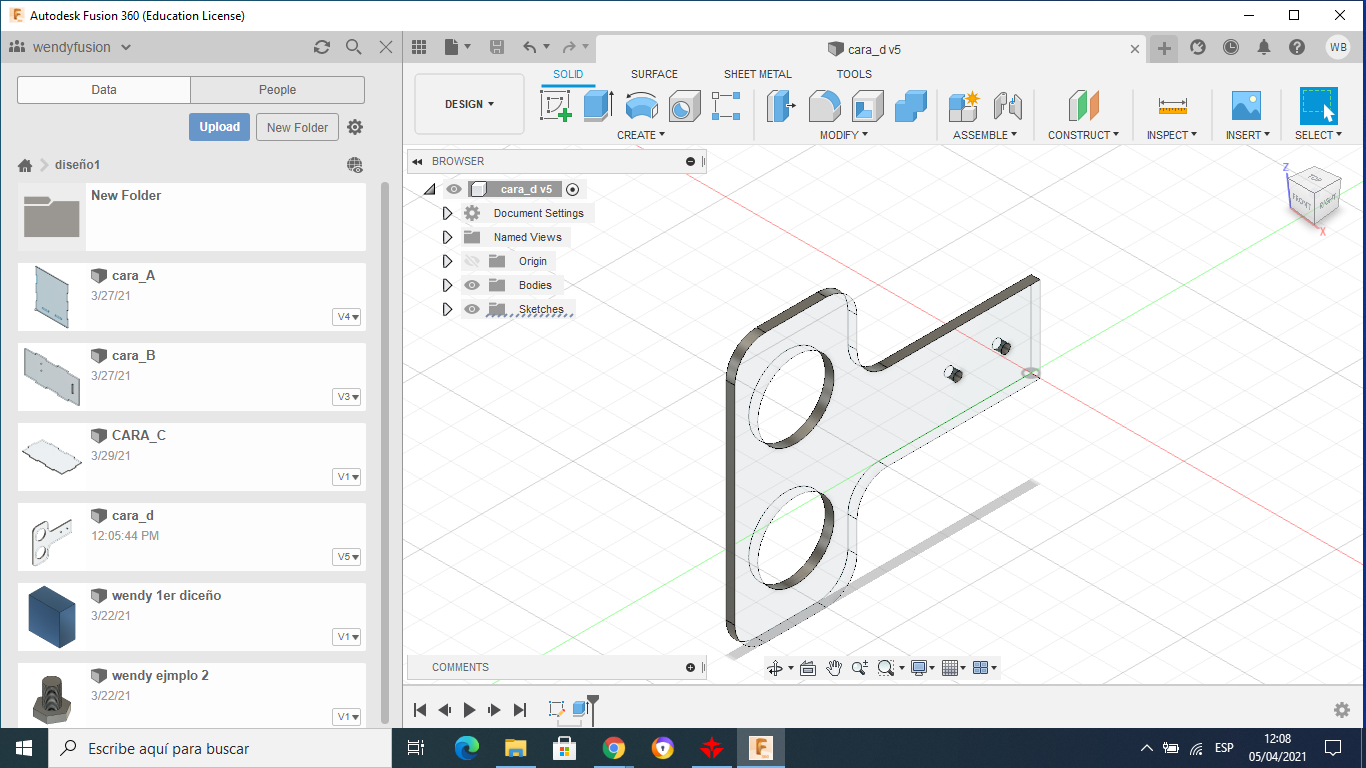
Task: Toggle visibility of cara_d v5 component
Action: pyautogui.click(x=454, y=189)
